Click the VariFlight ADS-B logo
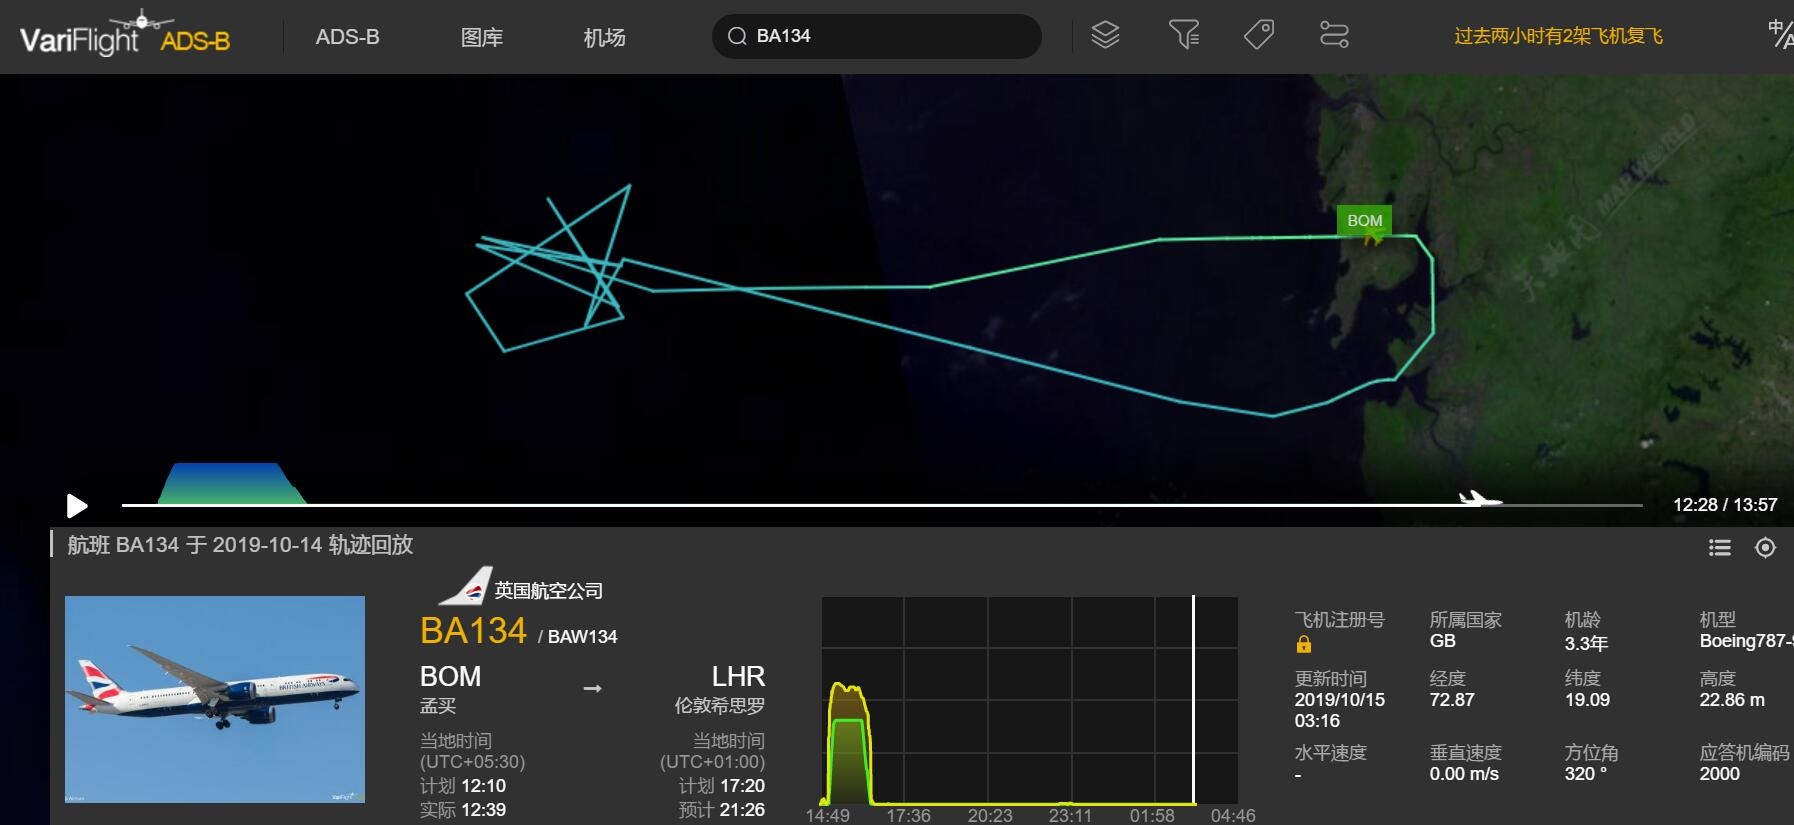This screenshot has width=1794, height=825. tap(125, 37)
